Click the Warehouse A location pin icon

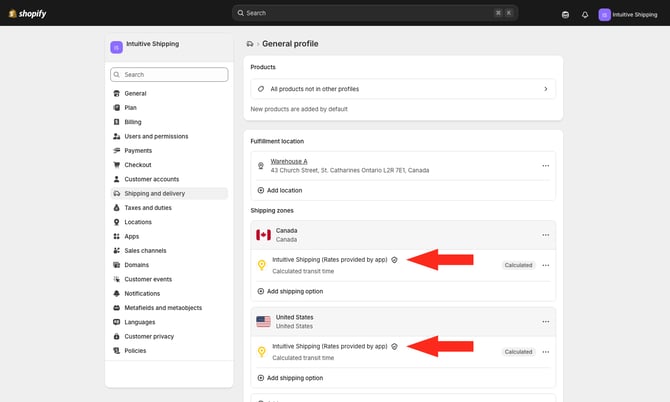coord(261,166)
